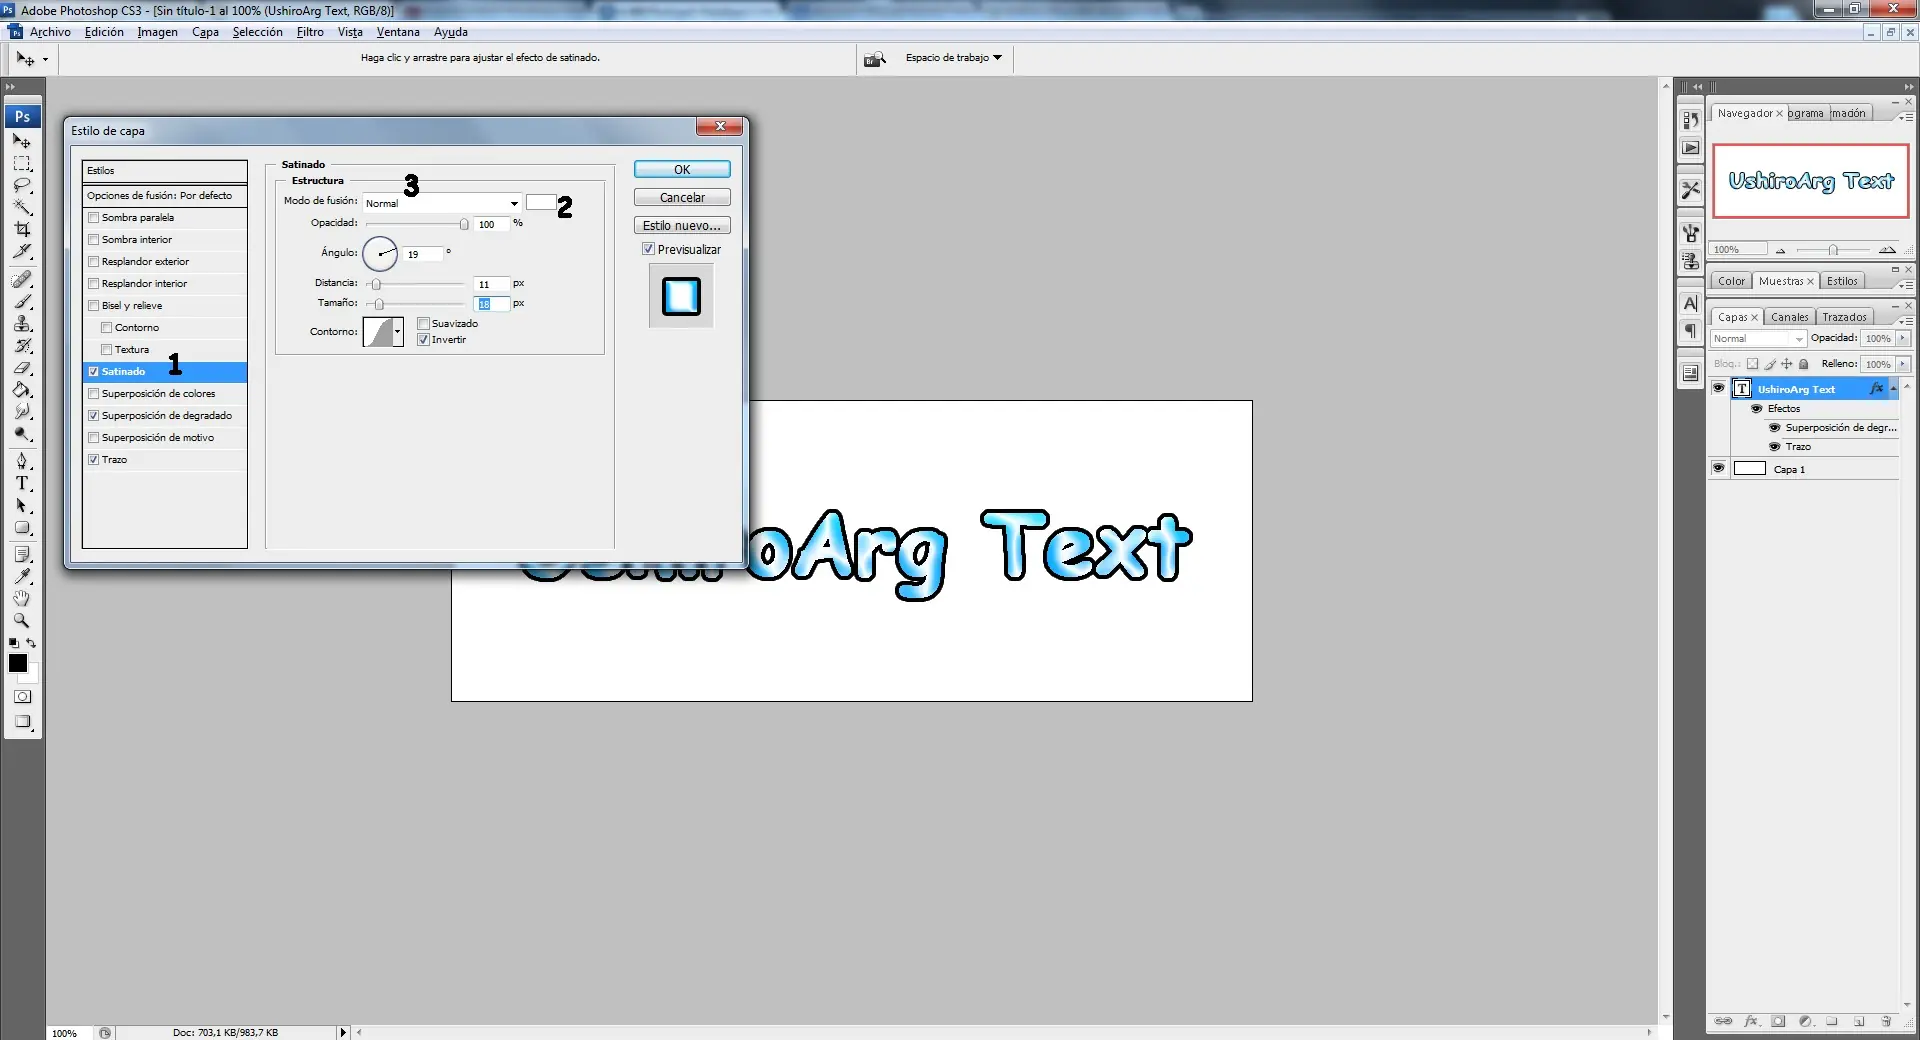Switch to the Canales tab

1789,317
